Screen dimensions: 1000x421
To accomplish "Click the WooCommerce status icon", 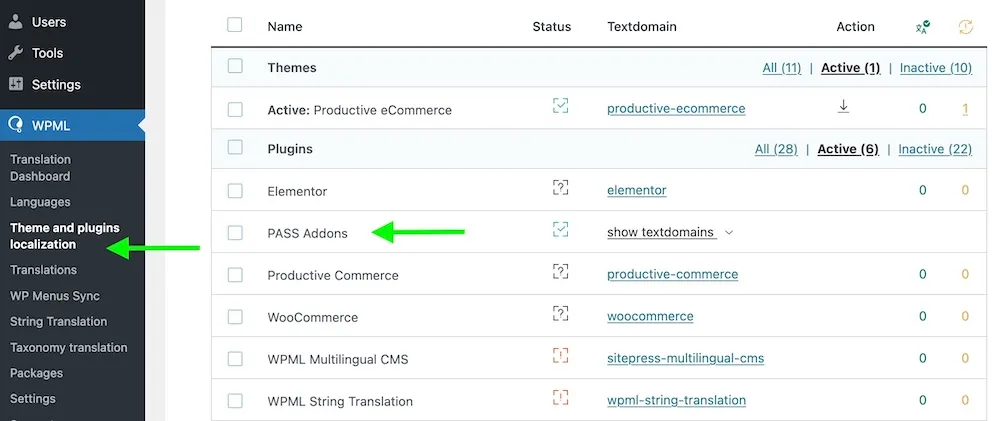I will pyautogui.click(x=560, y=314).
